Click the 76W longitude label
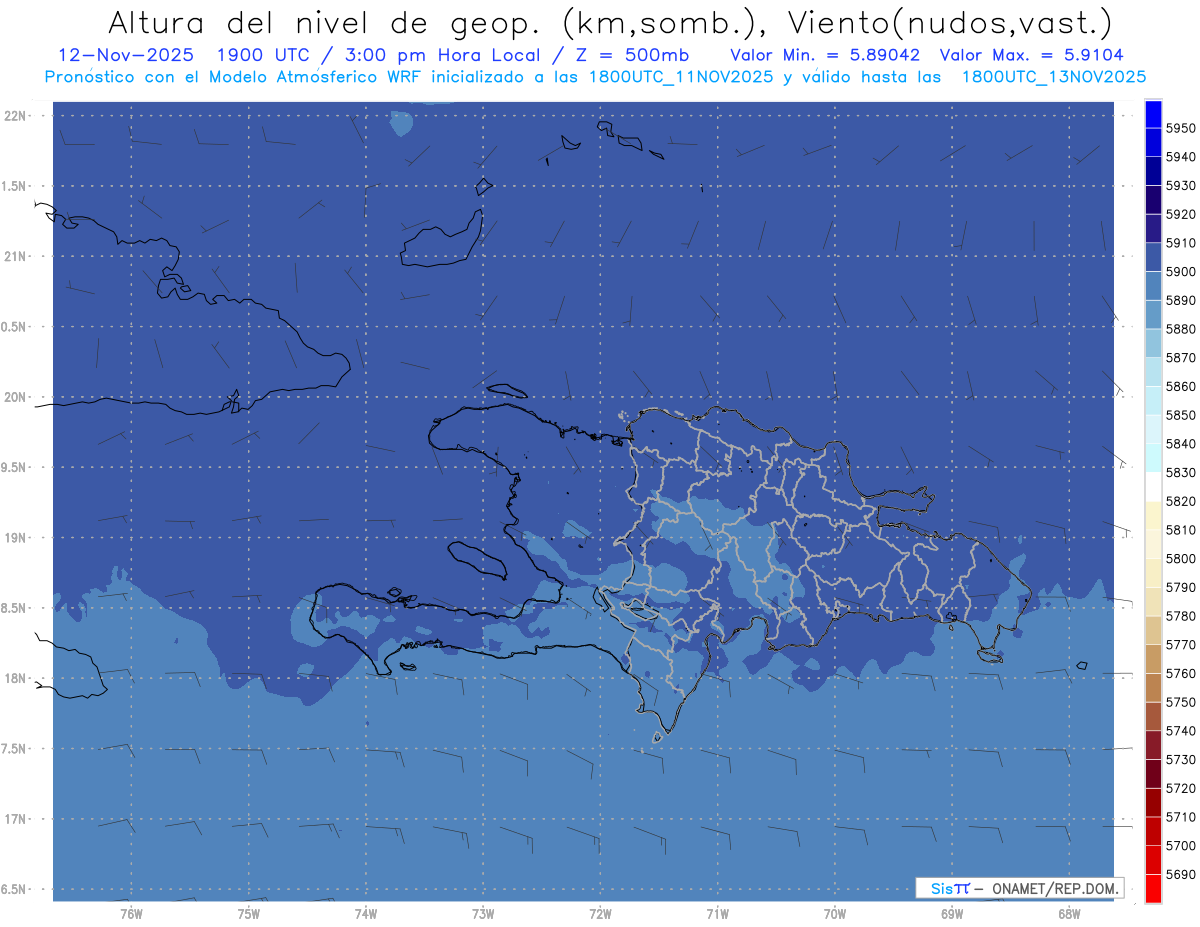This screenshot has height=927, width=1200. pos(131,914)
